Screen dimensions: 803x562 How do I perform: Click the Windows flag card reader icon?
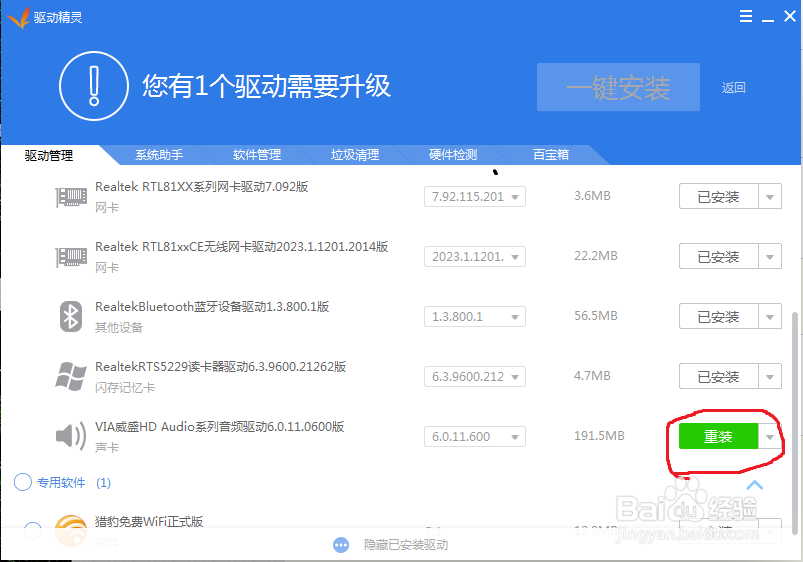71,377
